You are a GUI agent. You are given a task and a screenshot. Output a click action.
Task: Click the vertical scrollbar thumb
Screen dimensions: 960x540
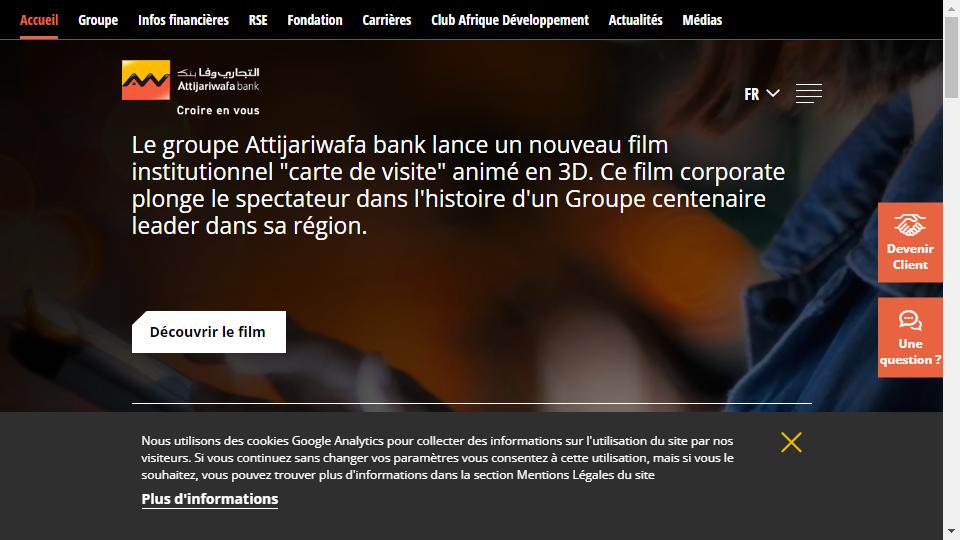coord(951,58)
